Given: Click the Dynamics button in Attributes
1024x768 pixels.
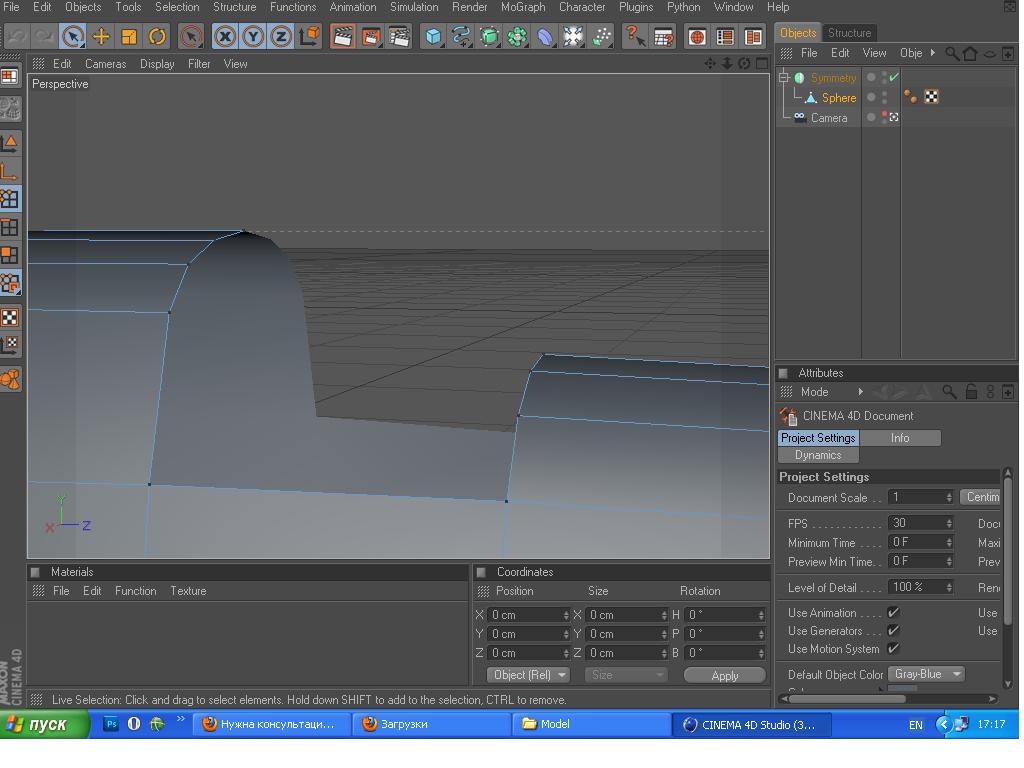Looking at the screenshot, I should 818,455.
